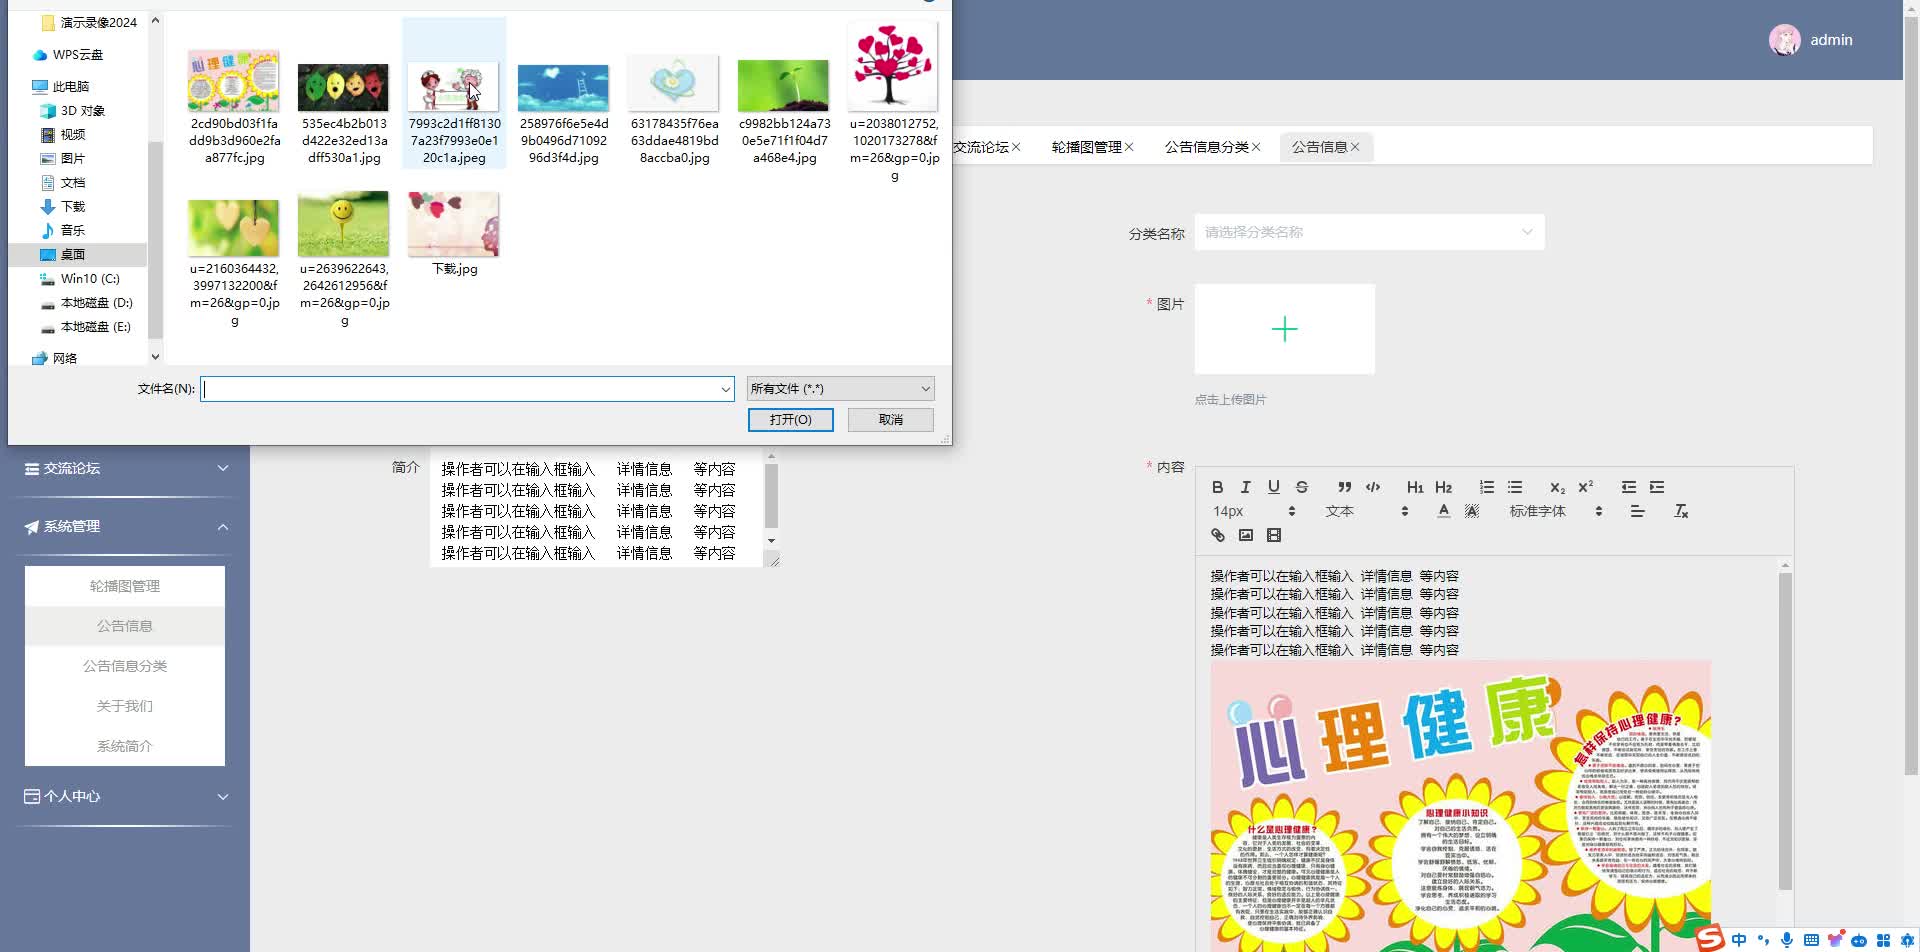This screenshot has width=1920, height=952.
Task: Insert a hyperlink in editor
Action: 1217,535
